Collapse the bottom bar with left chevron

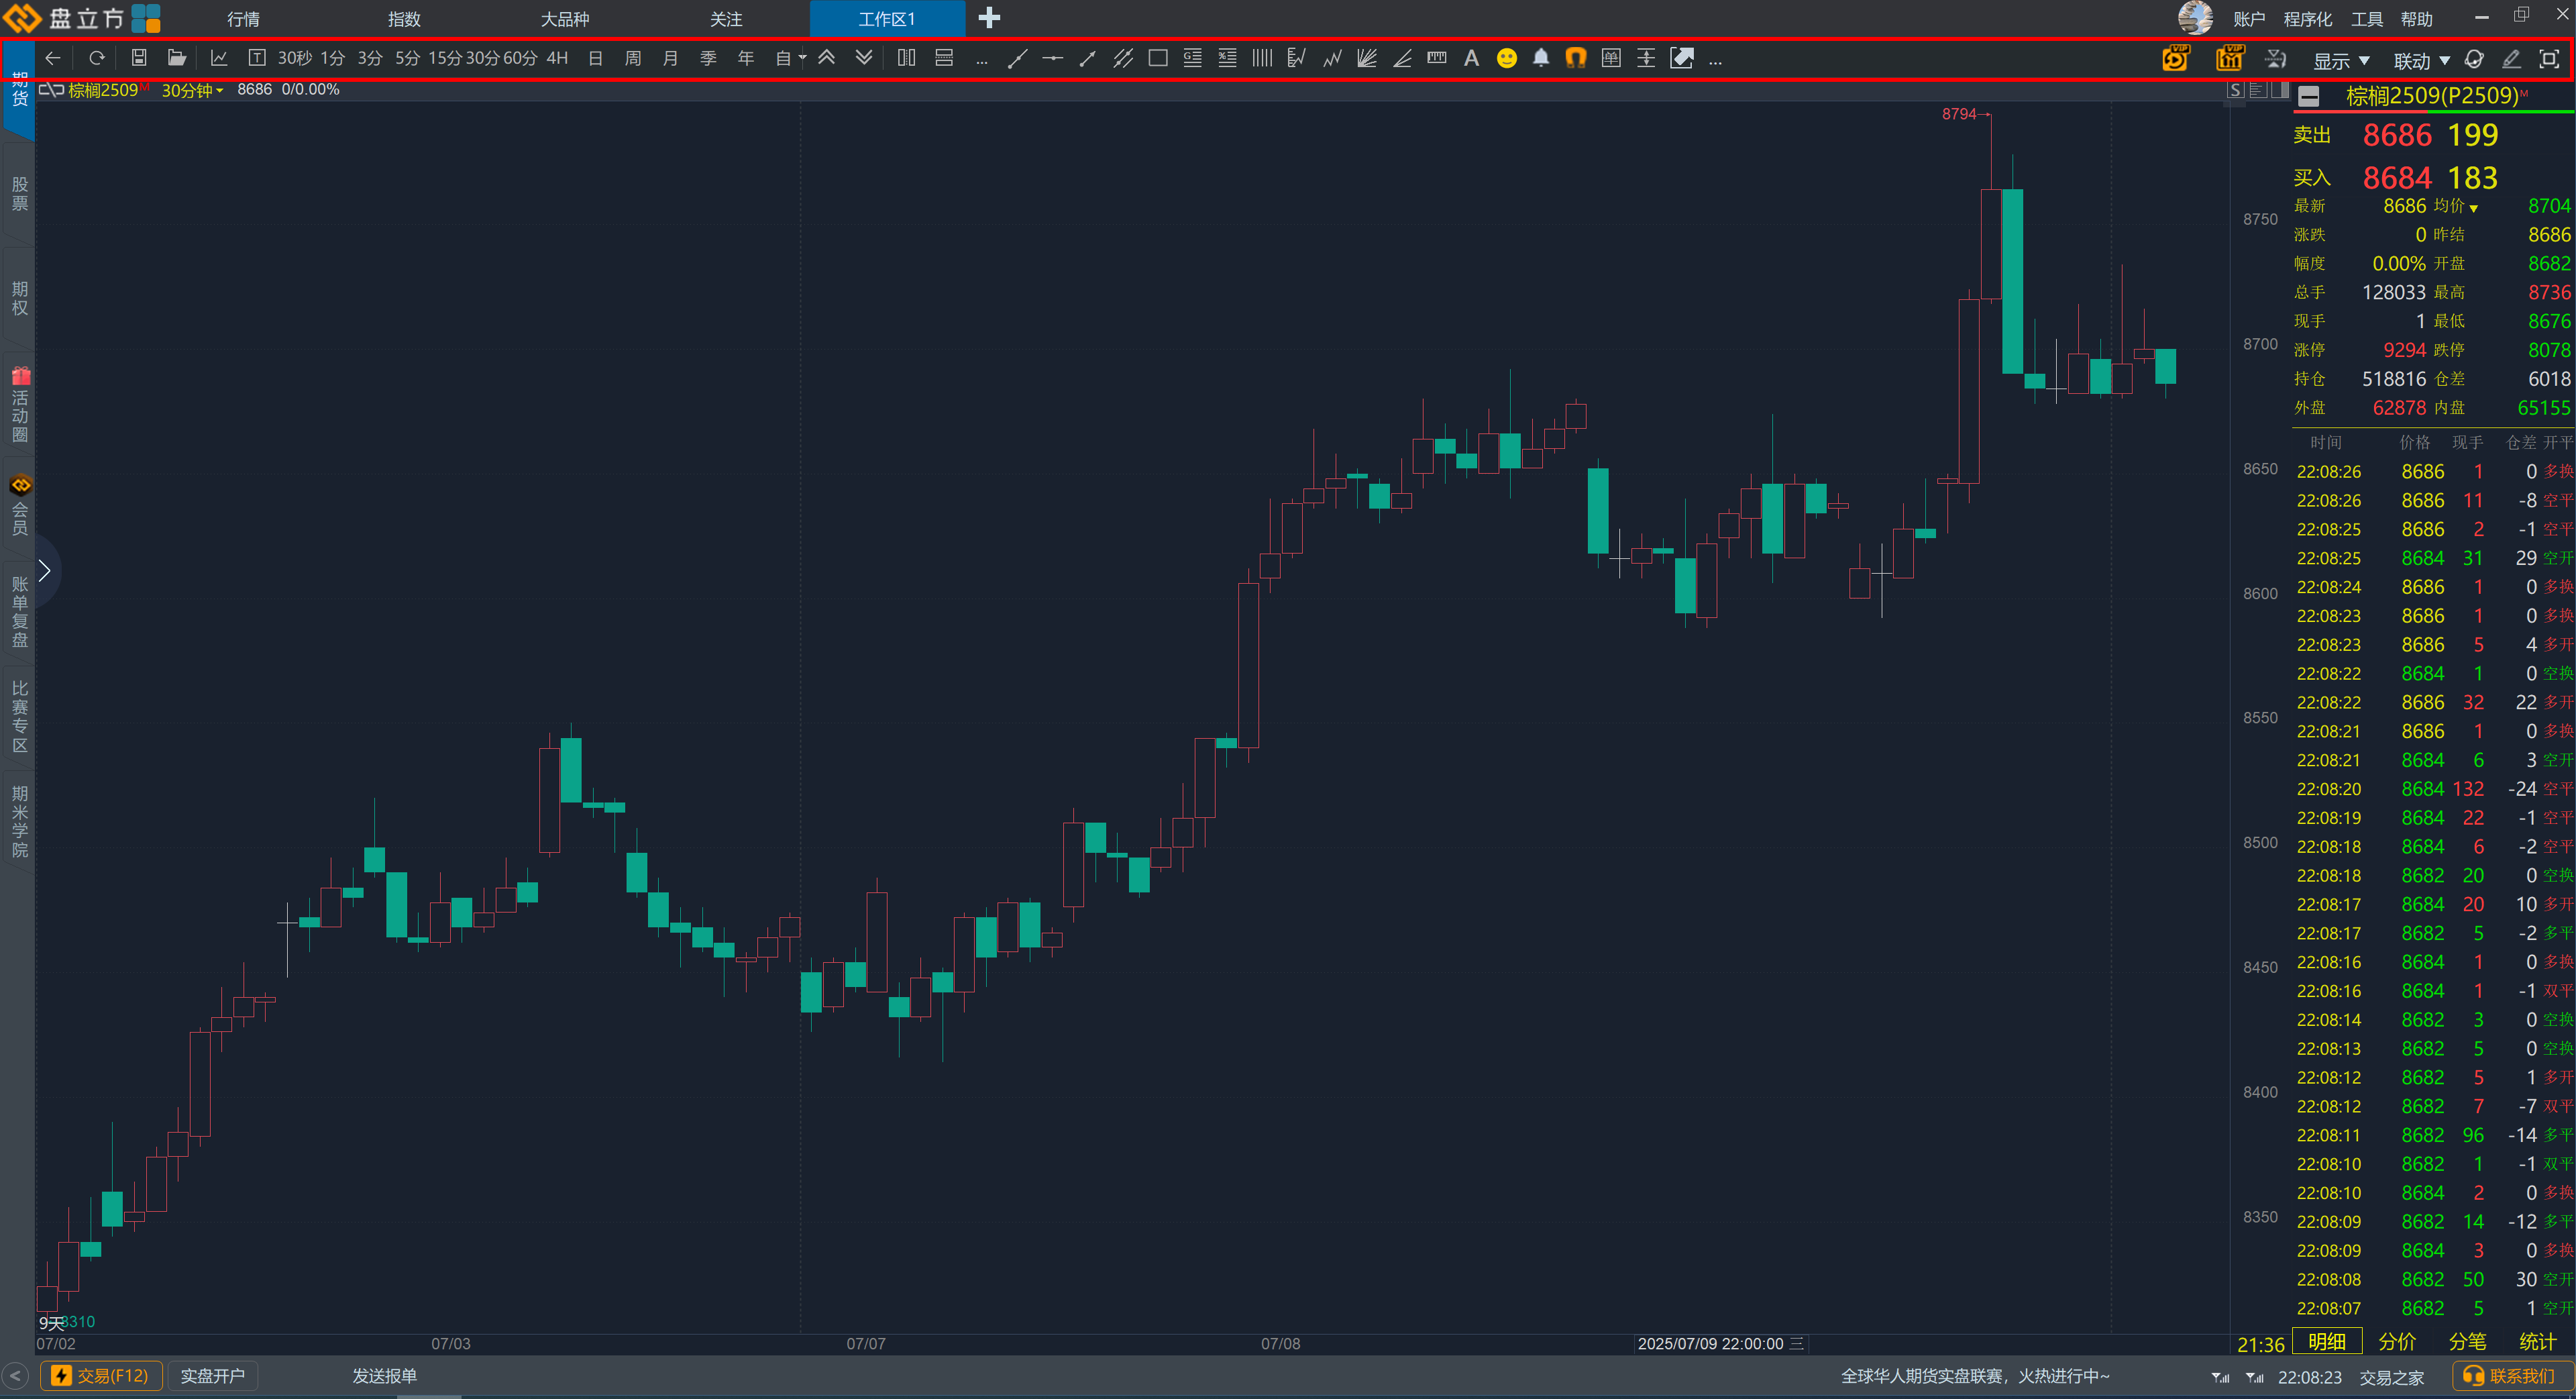(15, 1376)
